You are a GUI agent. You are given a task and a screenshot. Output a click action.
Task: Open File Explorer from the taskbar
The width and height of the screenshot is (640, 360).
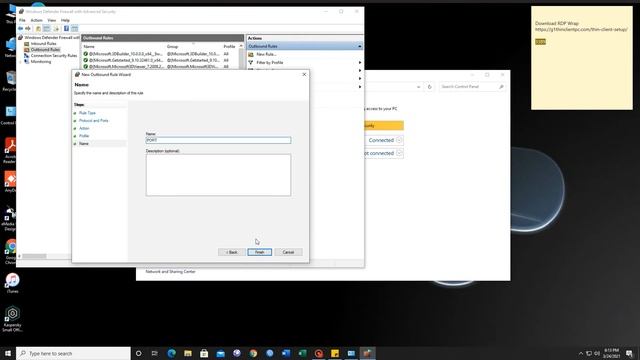(188, 353)
